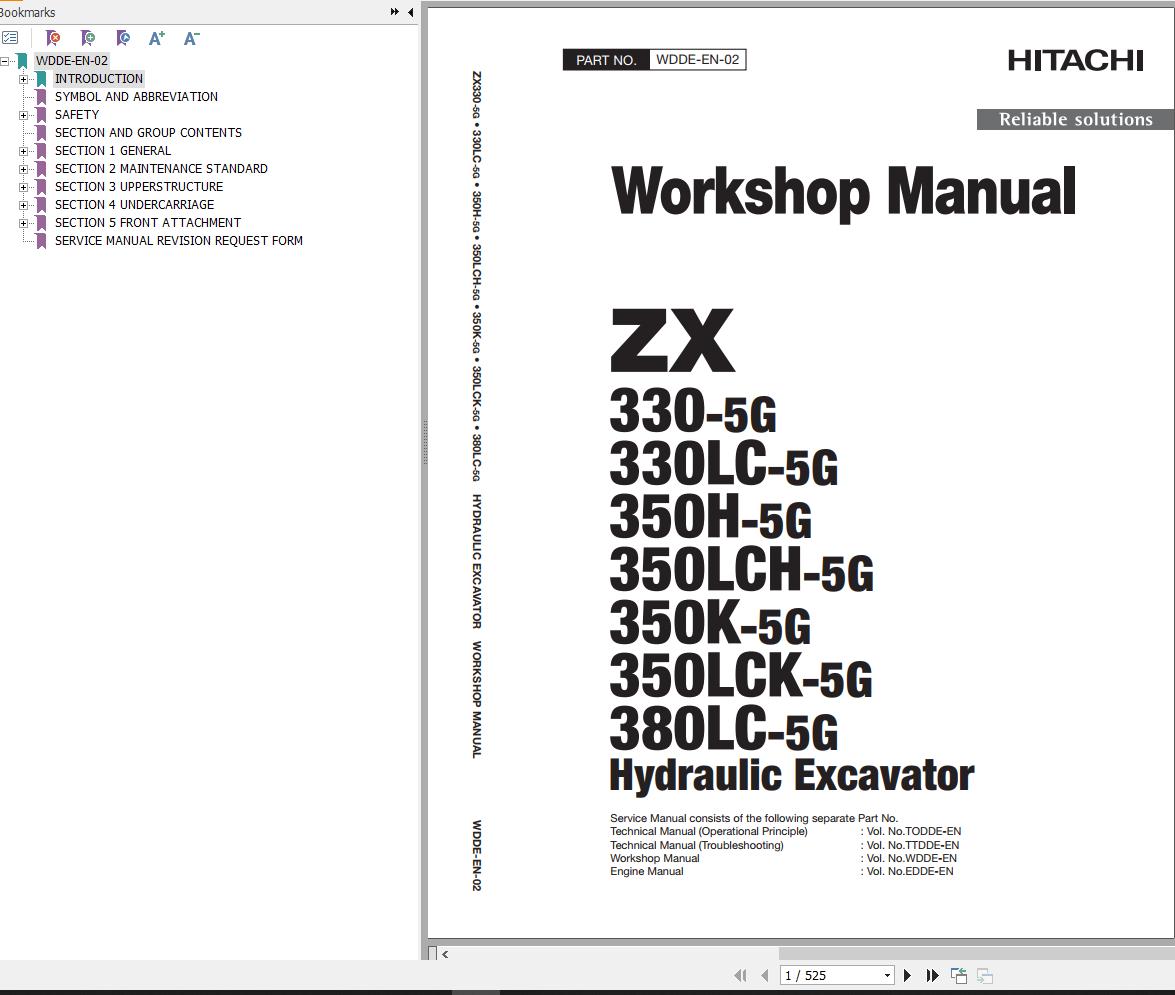
Task: Decrease bookmark text size with A-
Action: coord(191,37)
